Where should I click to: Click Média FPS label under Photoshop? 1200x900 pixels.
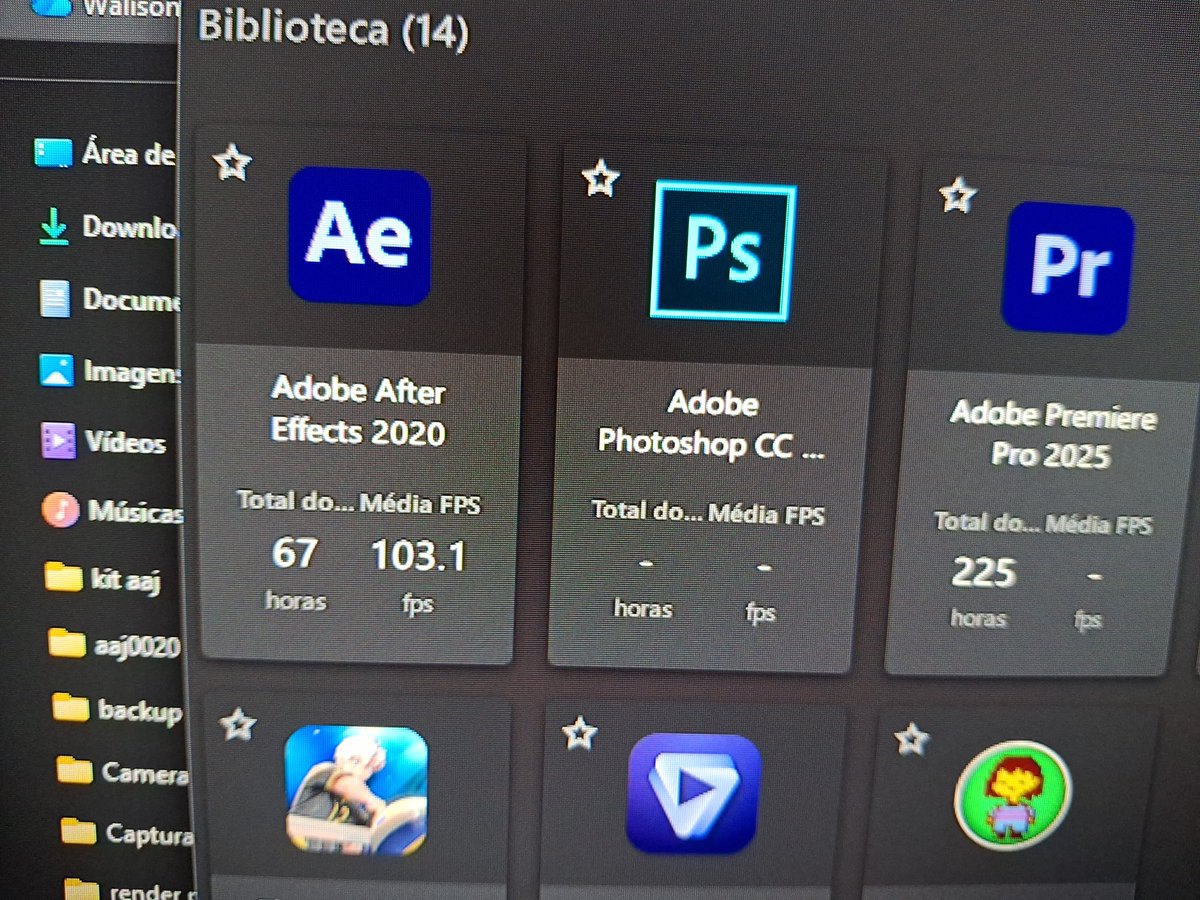(767, 515)
